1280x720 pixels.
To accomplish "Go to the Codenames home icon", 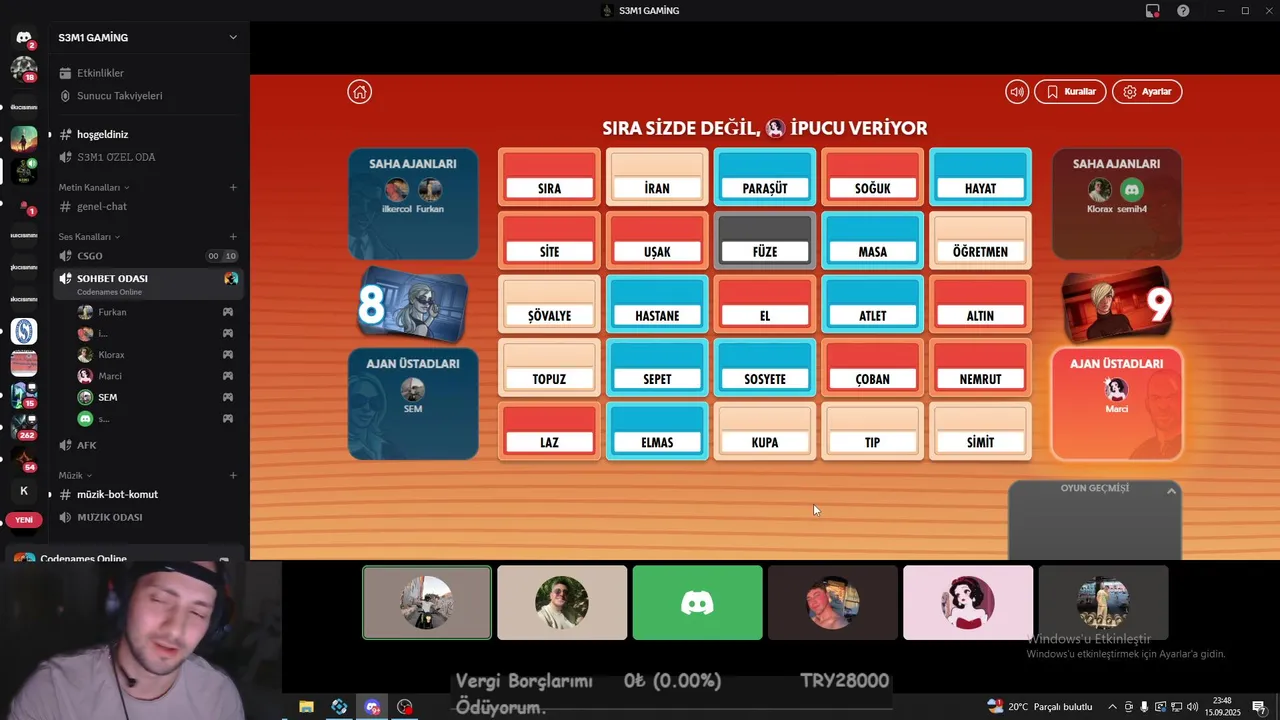I will 359,92.
